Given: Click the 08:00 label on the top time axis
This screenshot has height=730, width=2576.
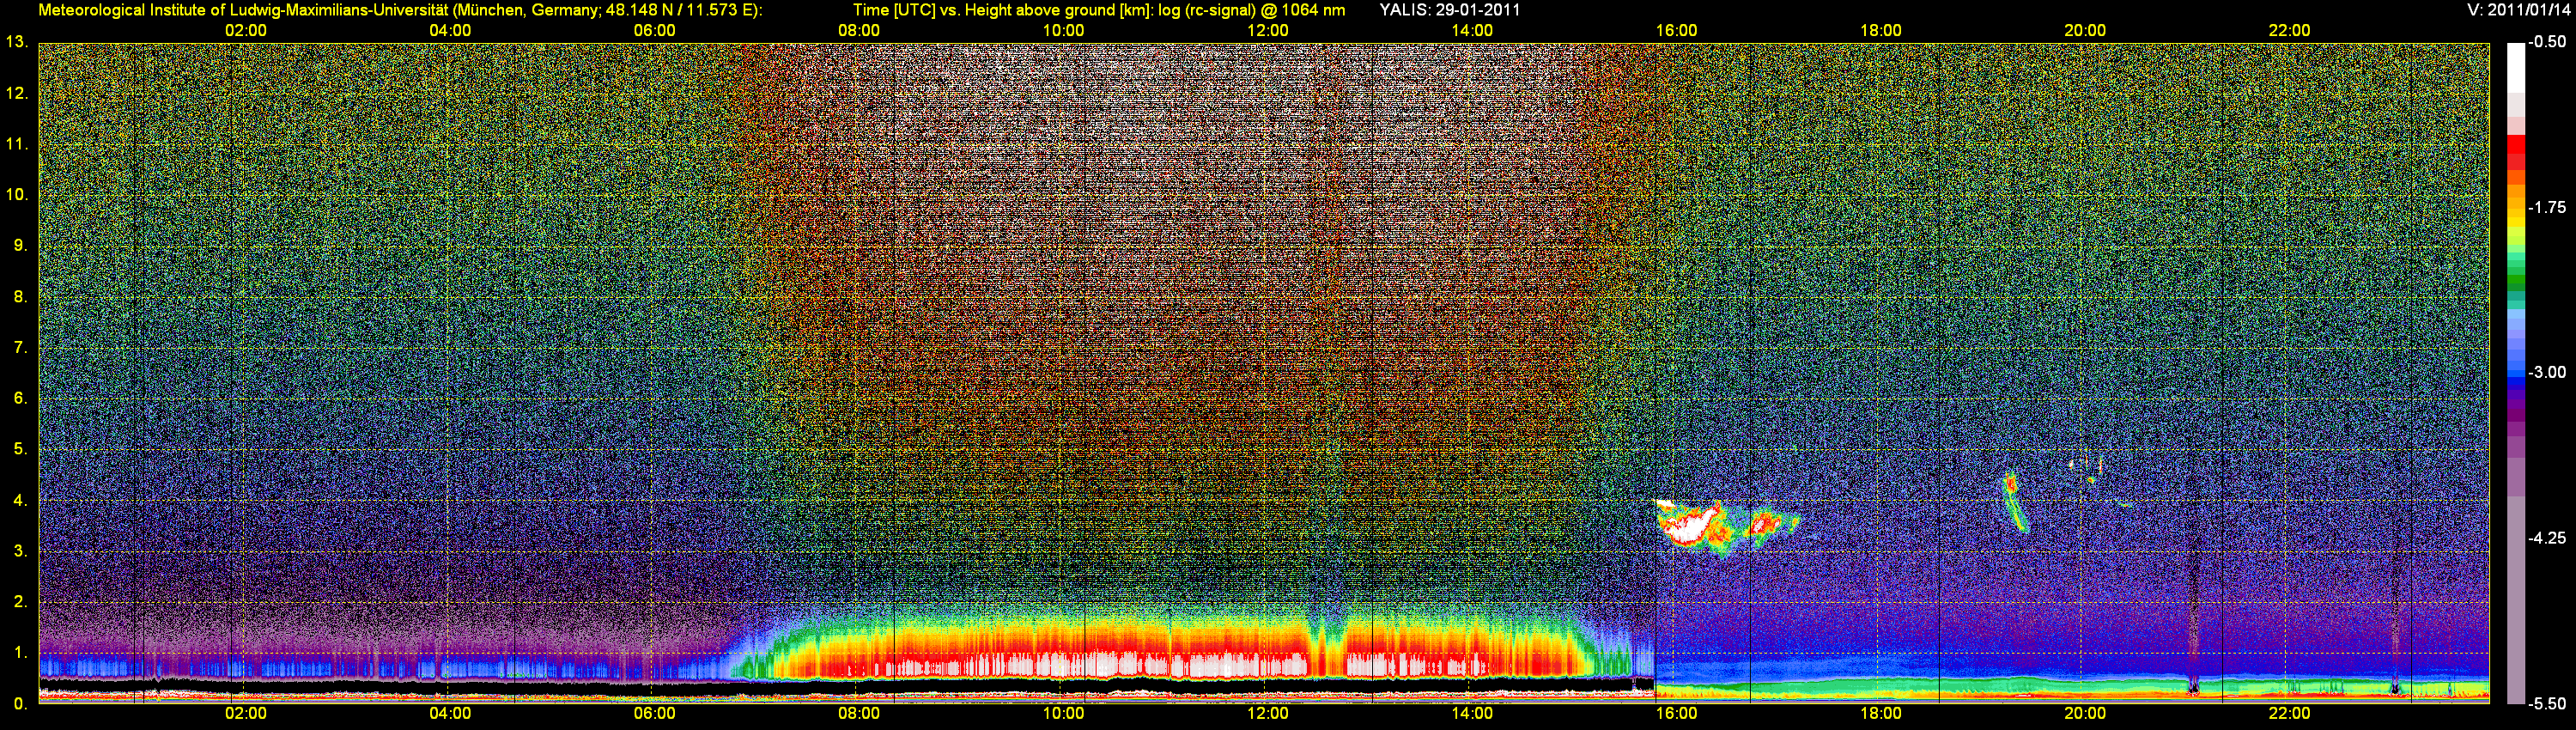Looking at the screenshot, I should click(859, 31).
